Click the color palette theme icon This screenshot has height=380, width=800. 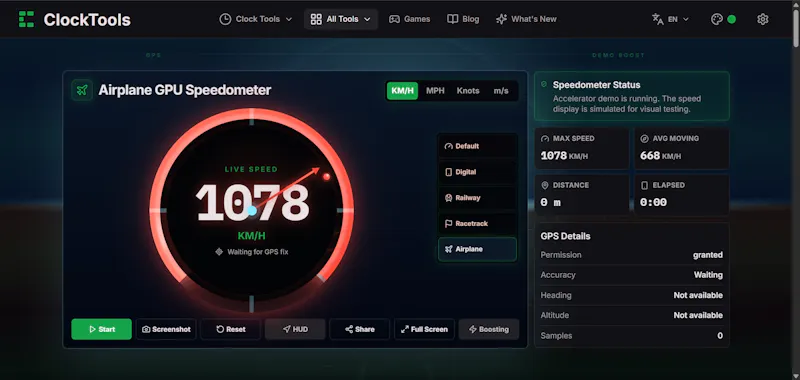click(x=717, y=19)
